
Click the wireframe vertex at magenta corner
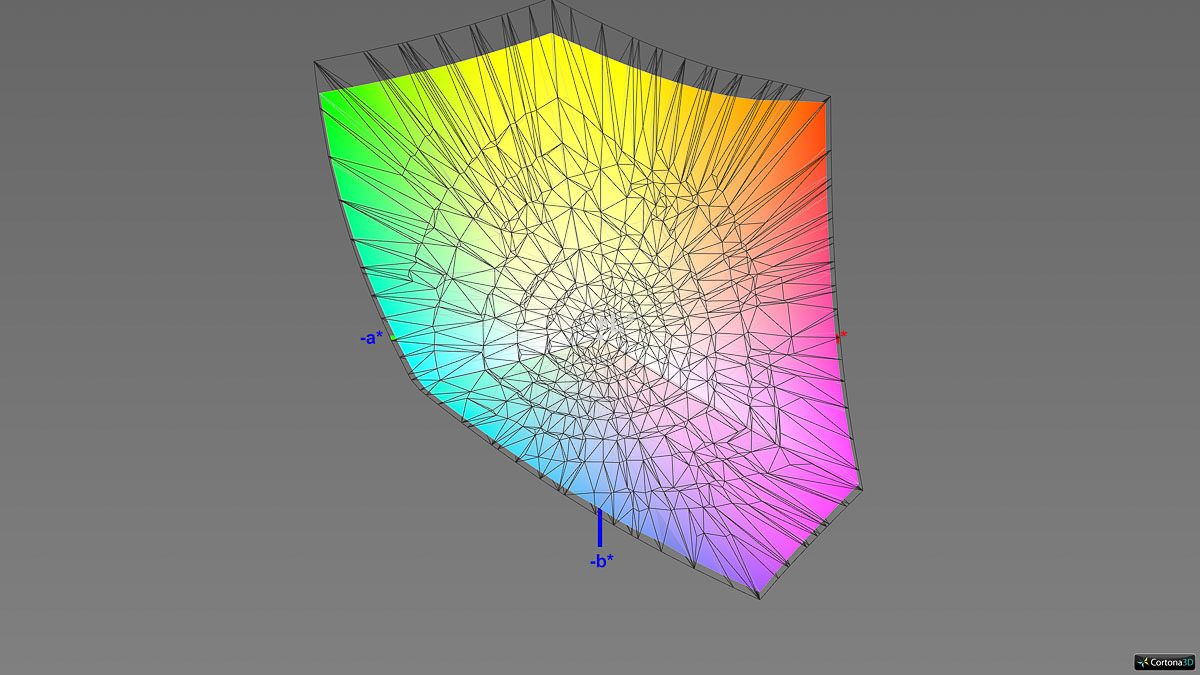(x=861, y=489)
